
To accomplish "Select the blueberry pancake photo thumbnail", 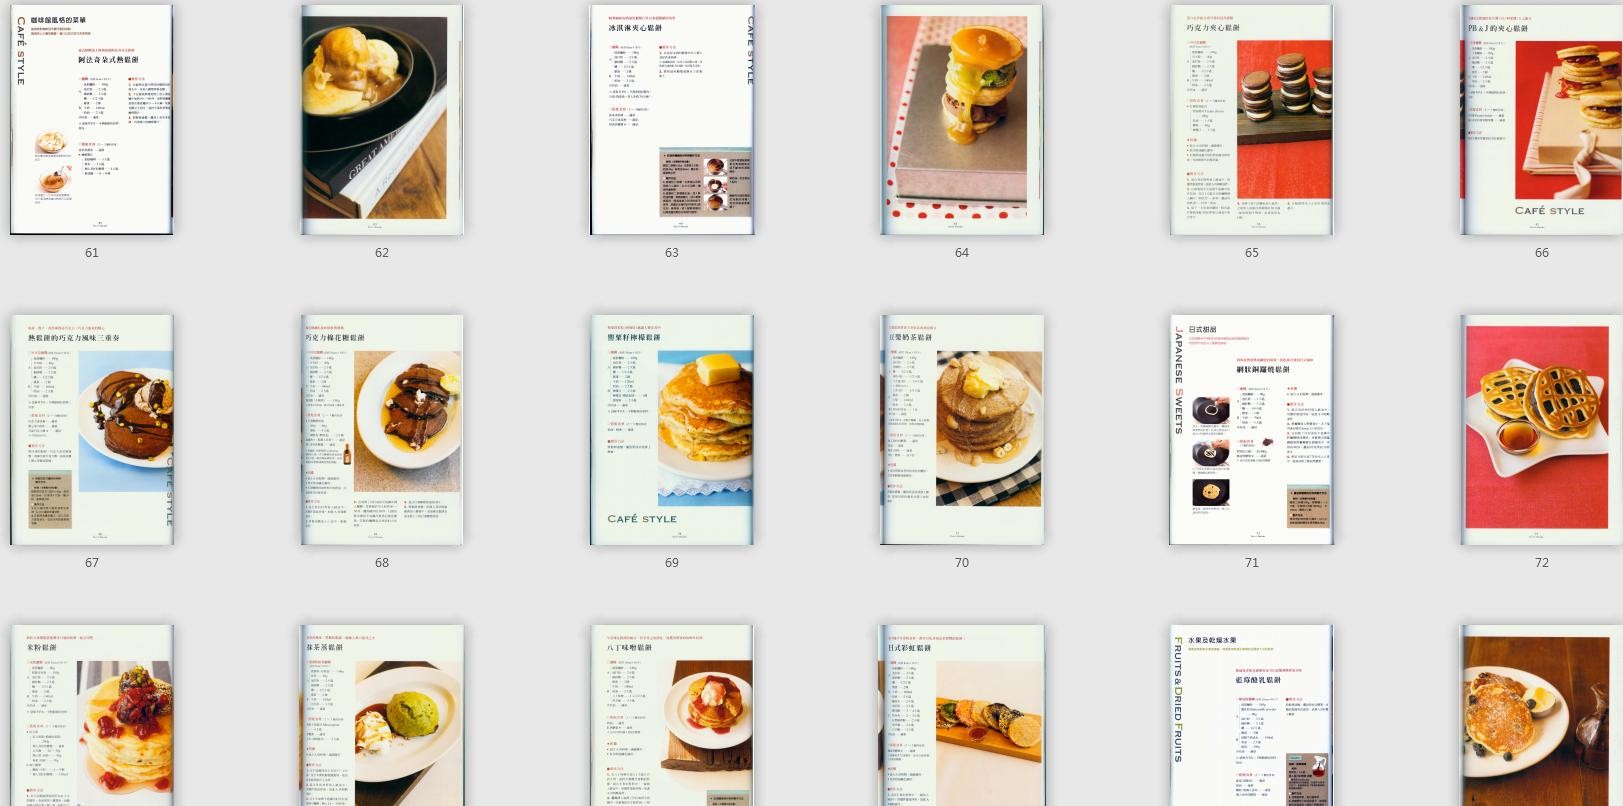I will [1541, 716].
